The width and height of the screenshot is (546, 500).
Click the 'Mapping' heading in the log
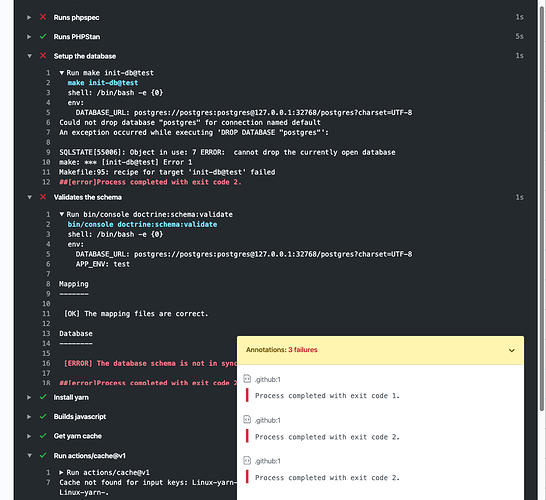[x=73, y=284]
